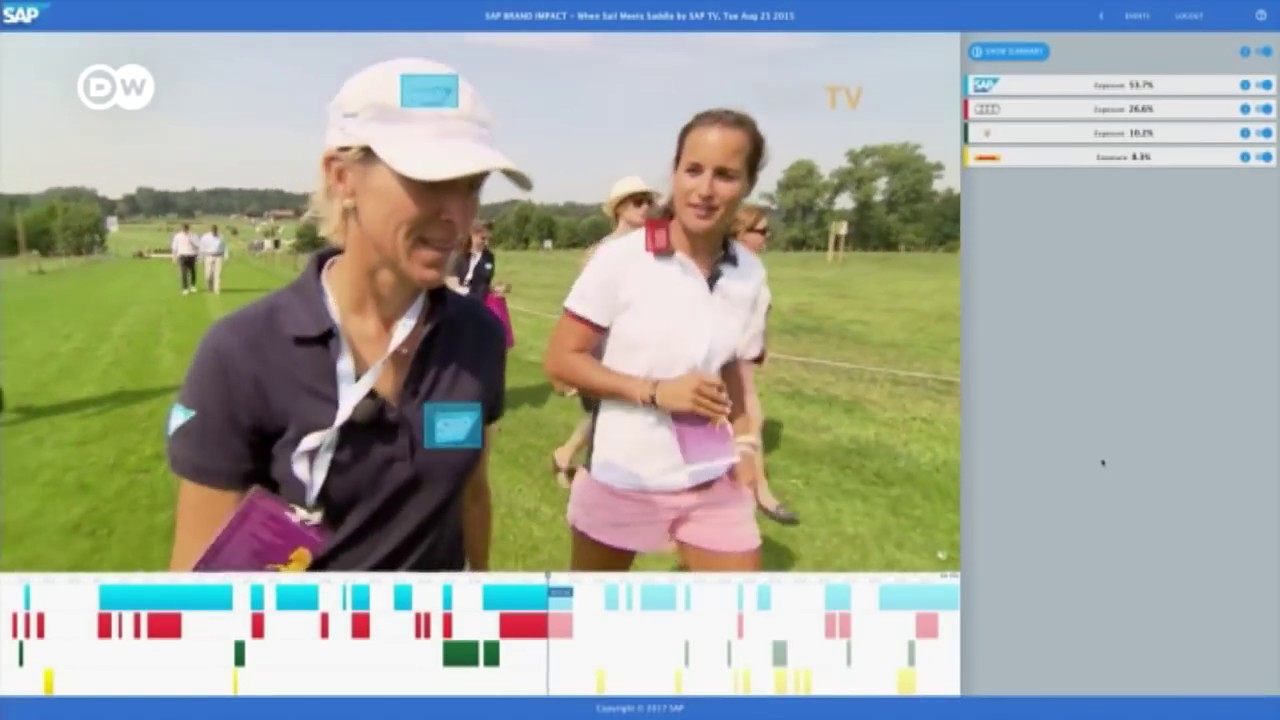The image size is (1280, 720).
Task: Jump to last light-cyan segment at timeline end
Action: click(x=918, y=597)
